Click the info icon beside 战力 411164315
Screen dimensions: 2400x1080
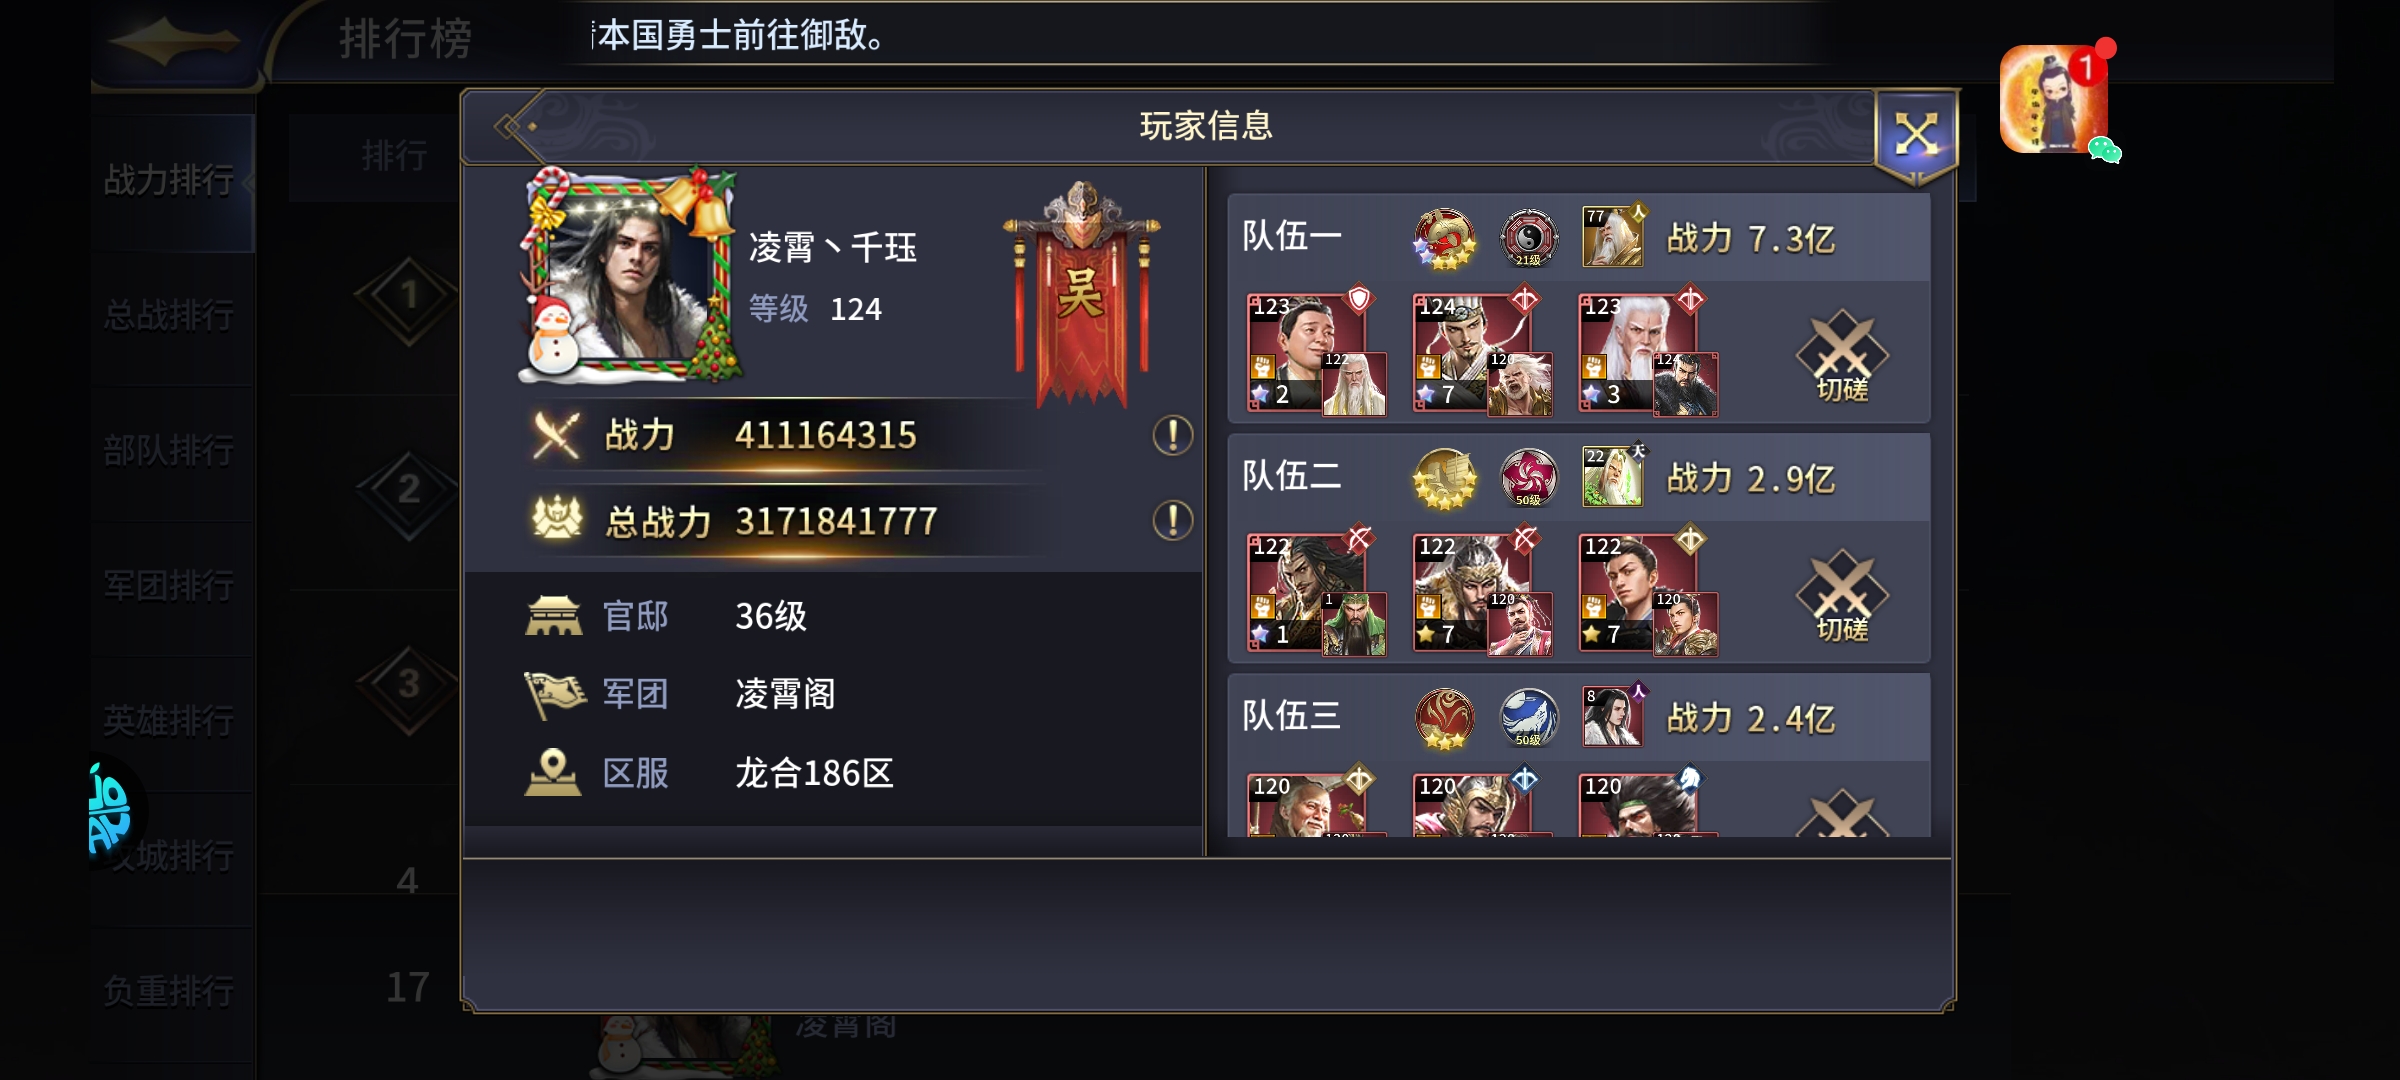point(1172,435)
